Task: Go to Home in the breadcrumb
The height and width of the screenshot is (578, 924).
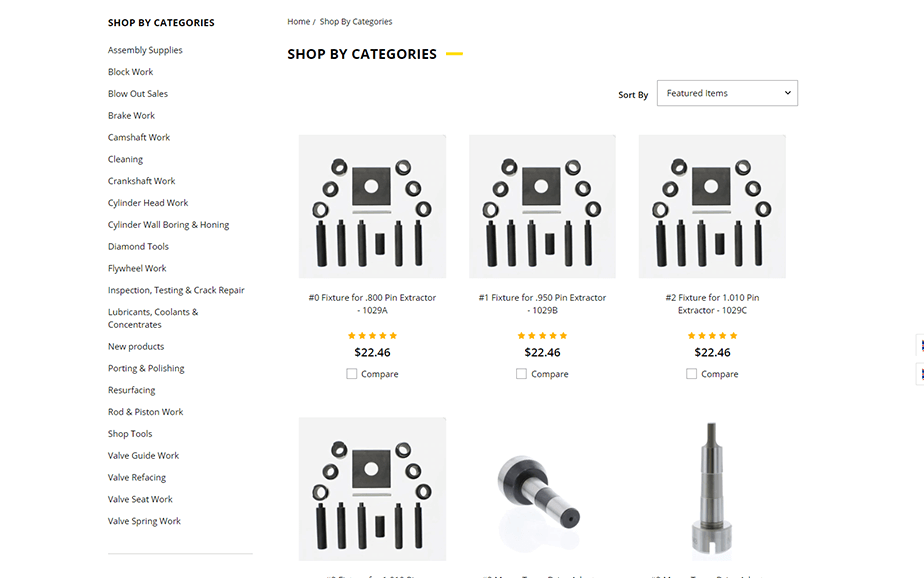Action: click(298, 22)
